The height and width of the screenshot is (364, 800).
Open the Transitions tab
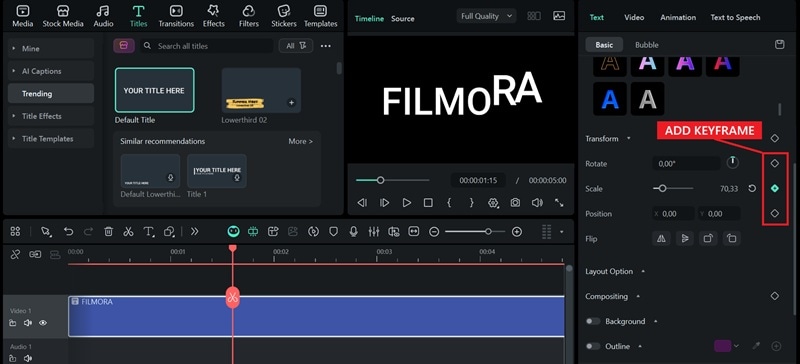[x=176, y=16]
